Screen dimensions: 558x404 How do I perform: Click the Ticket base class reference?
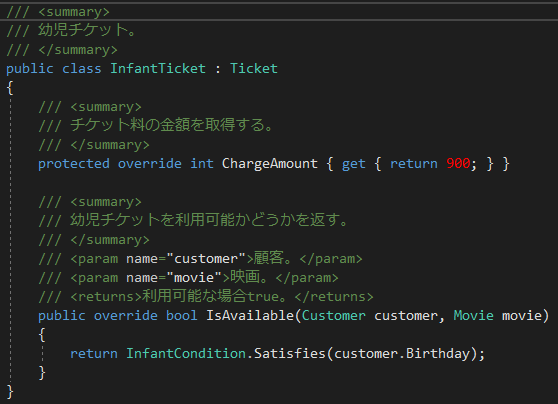pyautogui.click(x=254, y=68)
